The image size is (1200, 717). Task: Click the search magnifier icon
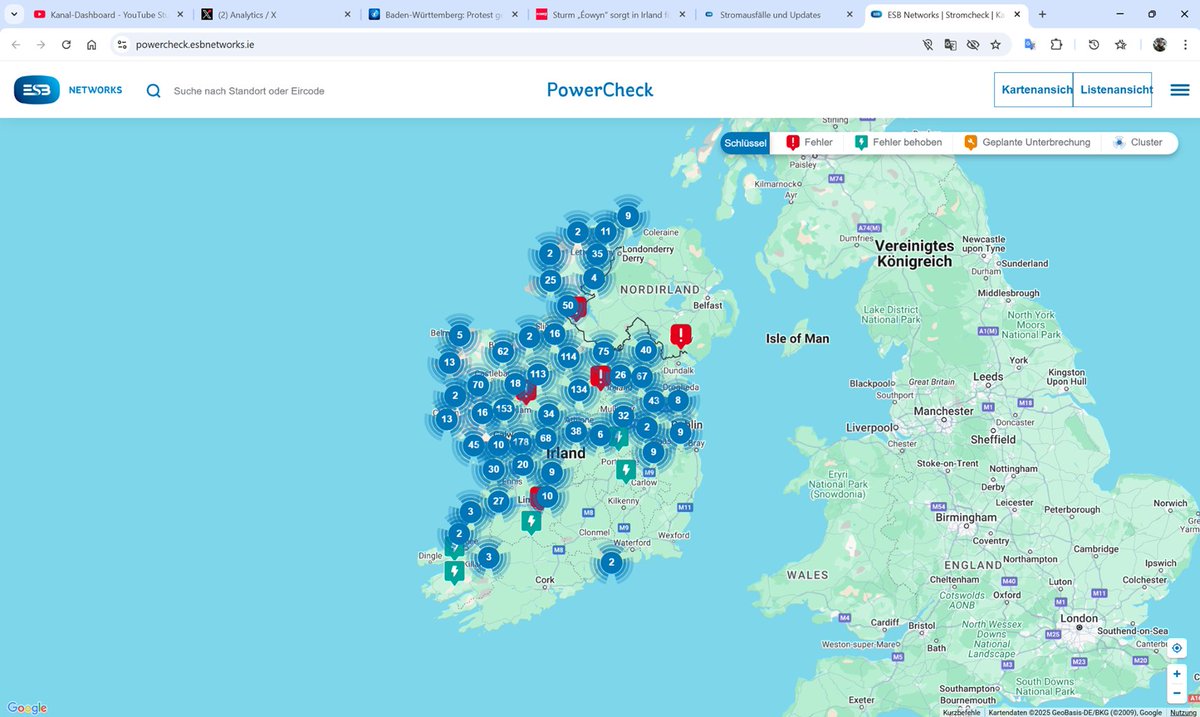tap(153, 90)
